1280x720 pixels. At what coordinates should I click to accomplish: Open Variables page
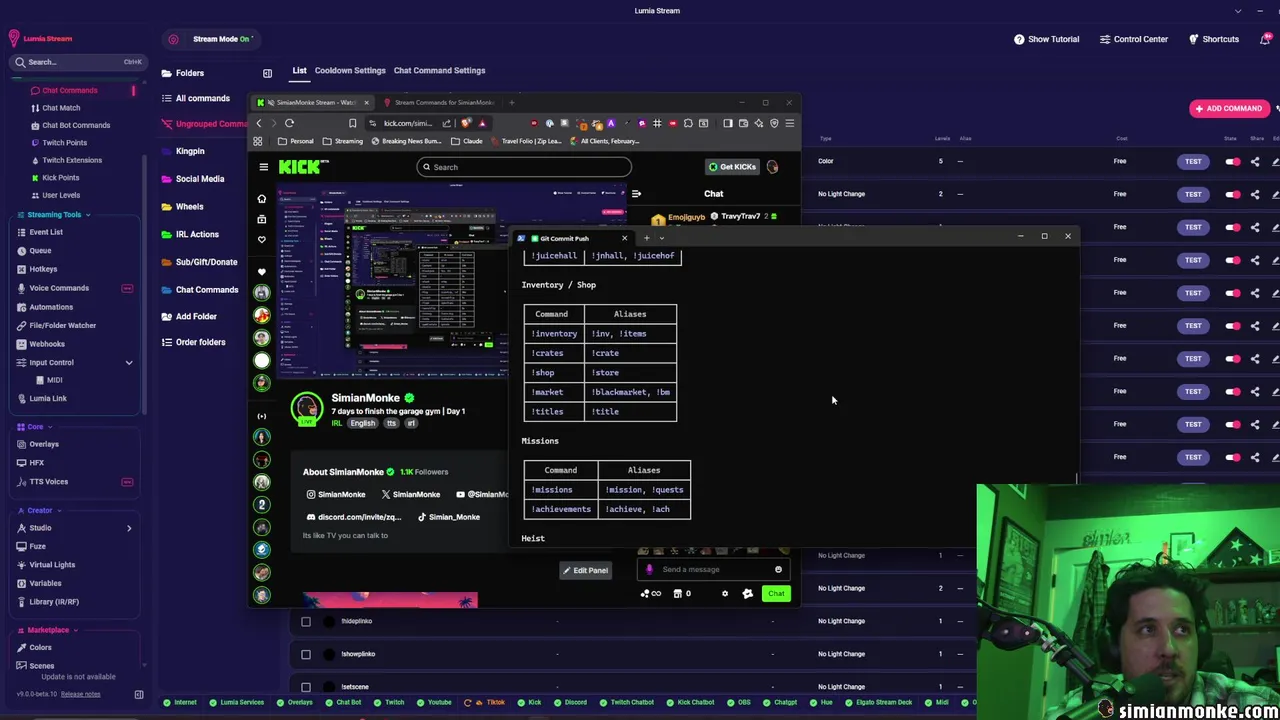tap(45, 583)
